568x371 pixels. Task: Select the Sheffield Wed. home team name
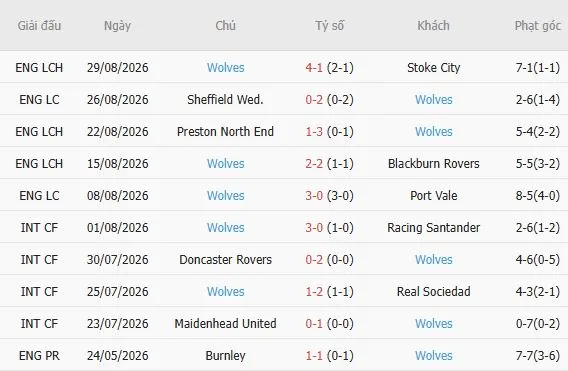coord(225,99)
